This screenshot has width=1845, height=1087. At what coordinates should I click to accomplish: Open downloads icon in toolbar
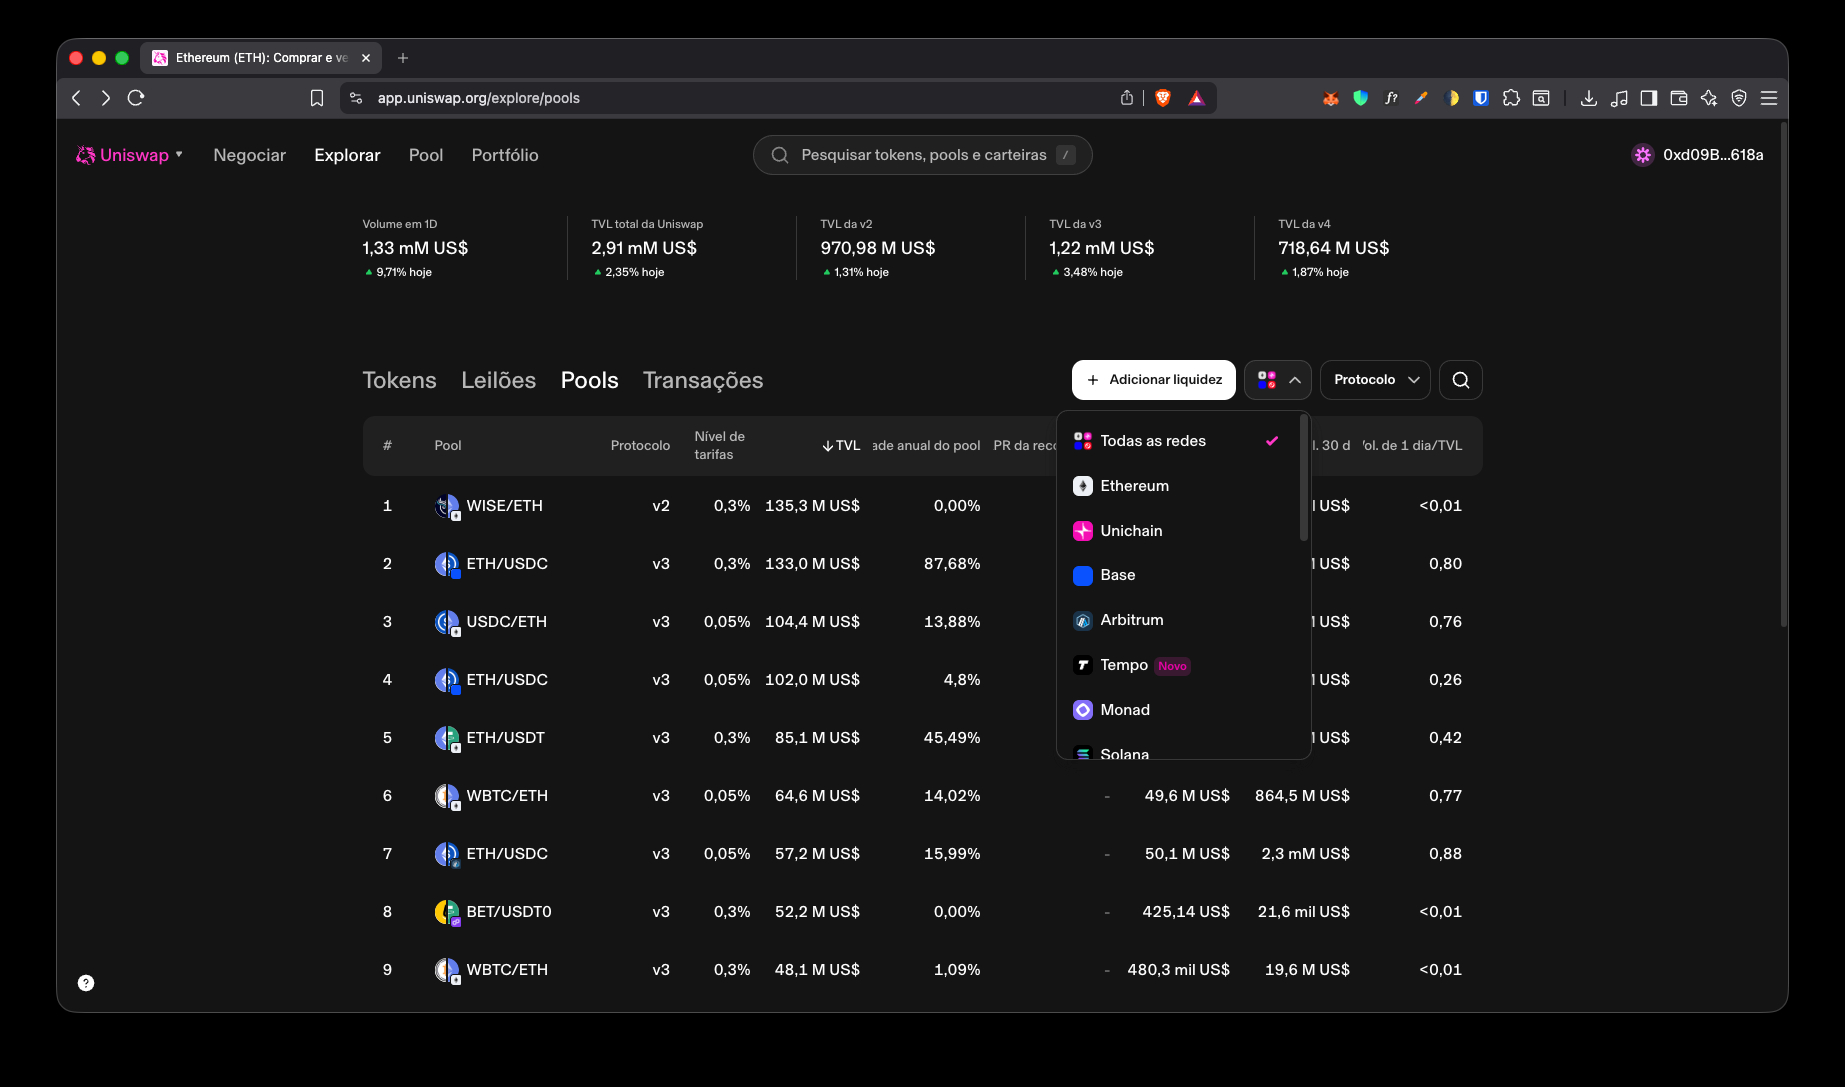(x=1588, y=98)
